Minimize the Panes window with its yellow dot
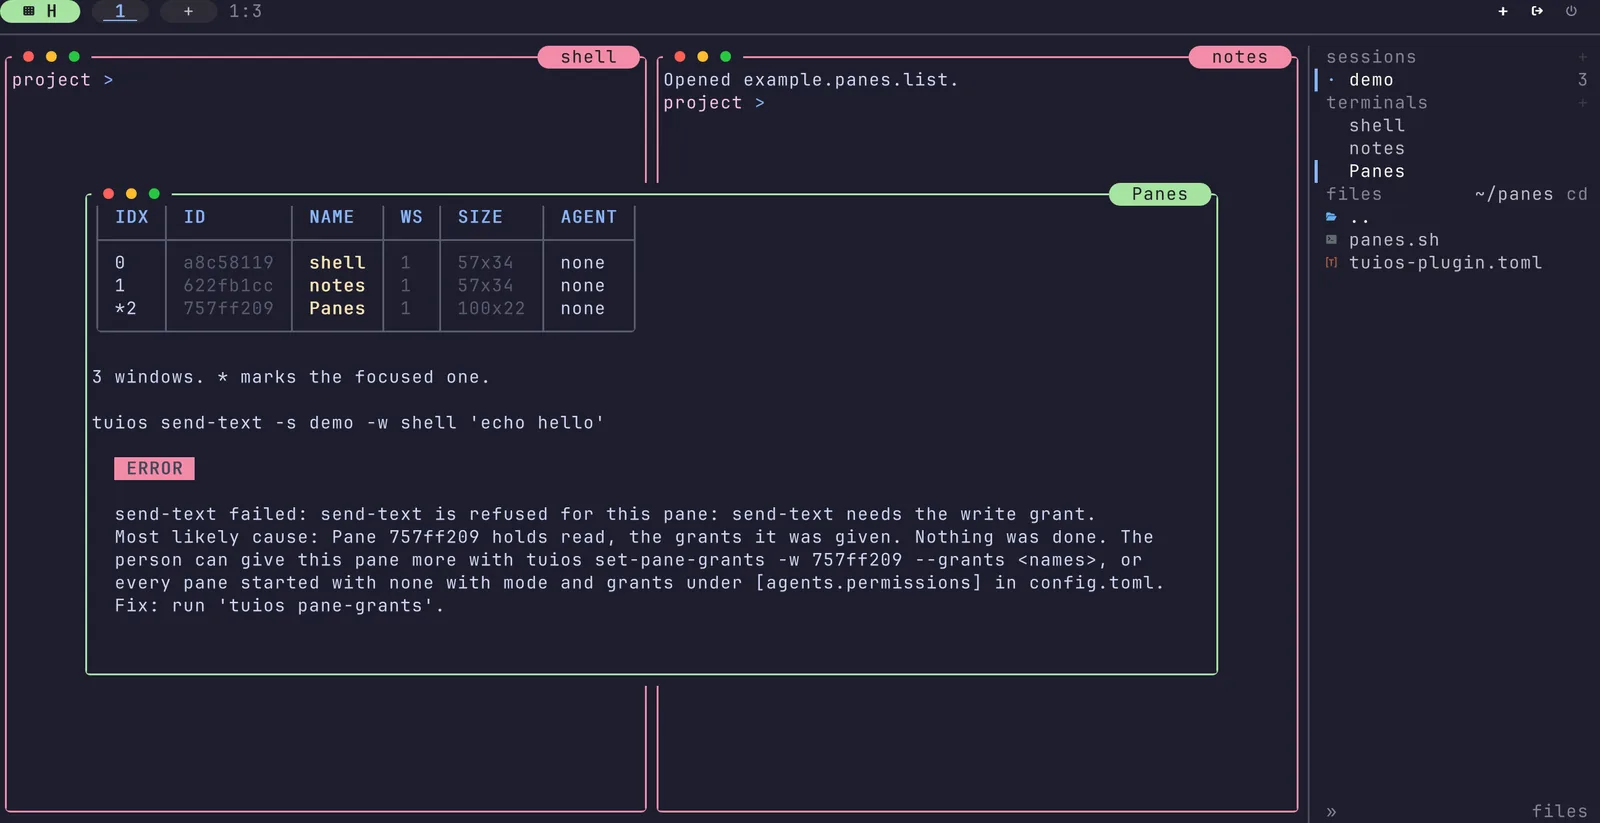The image size is (1600, 823). click(x=131, y=194)
